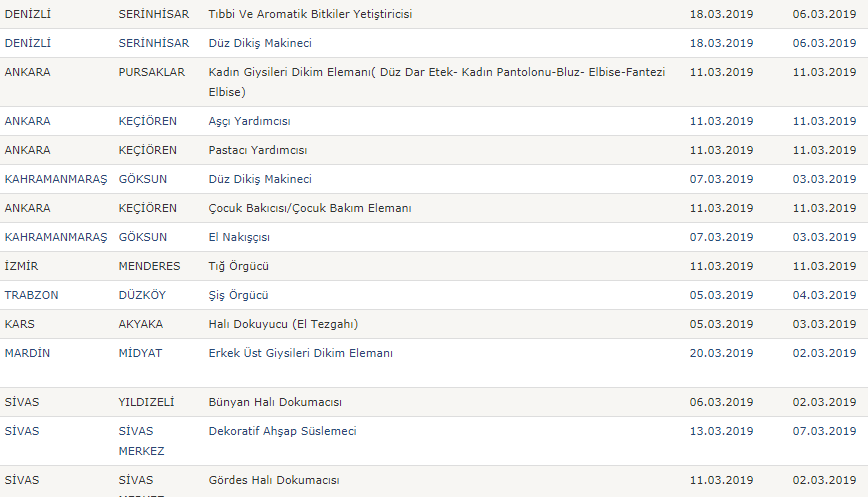Image resolution: width=868 pixels, height=497 pixels.
Task: Open Halı Dokuyucu (El Tezgahı) listing
Action: [283, 324]
